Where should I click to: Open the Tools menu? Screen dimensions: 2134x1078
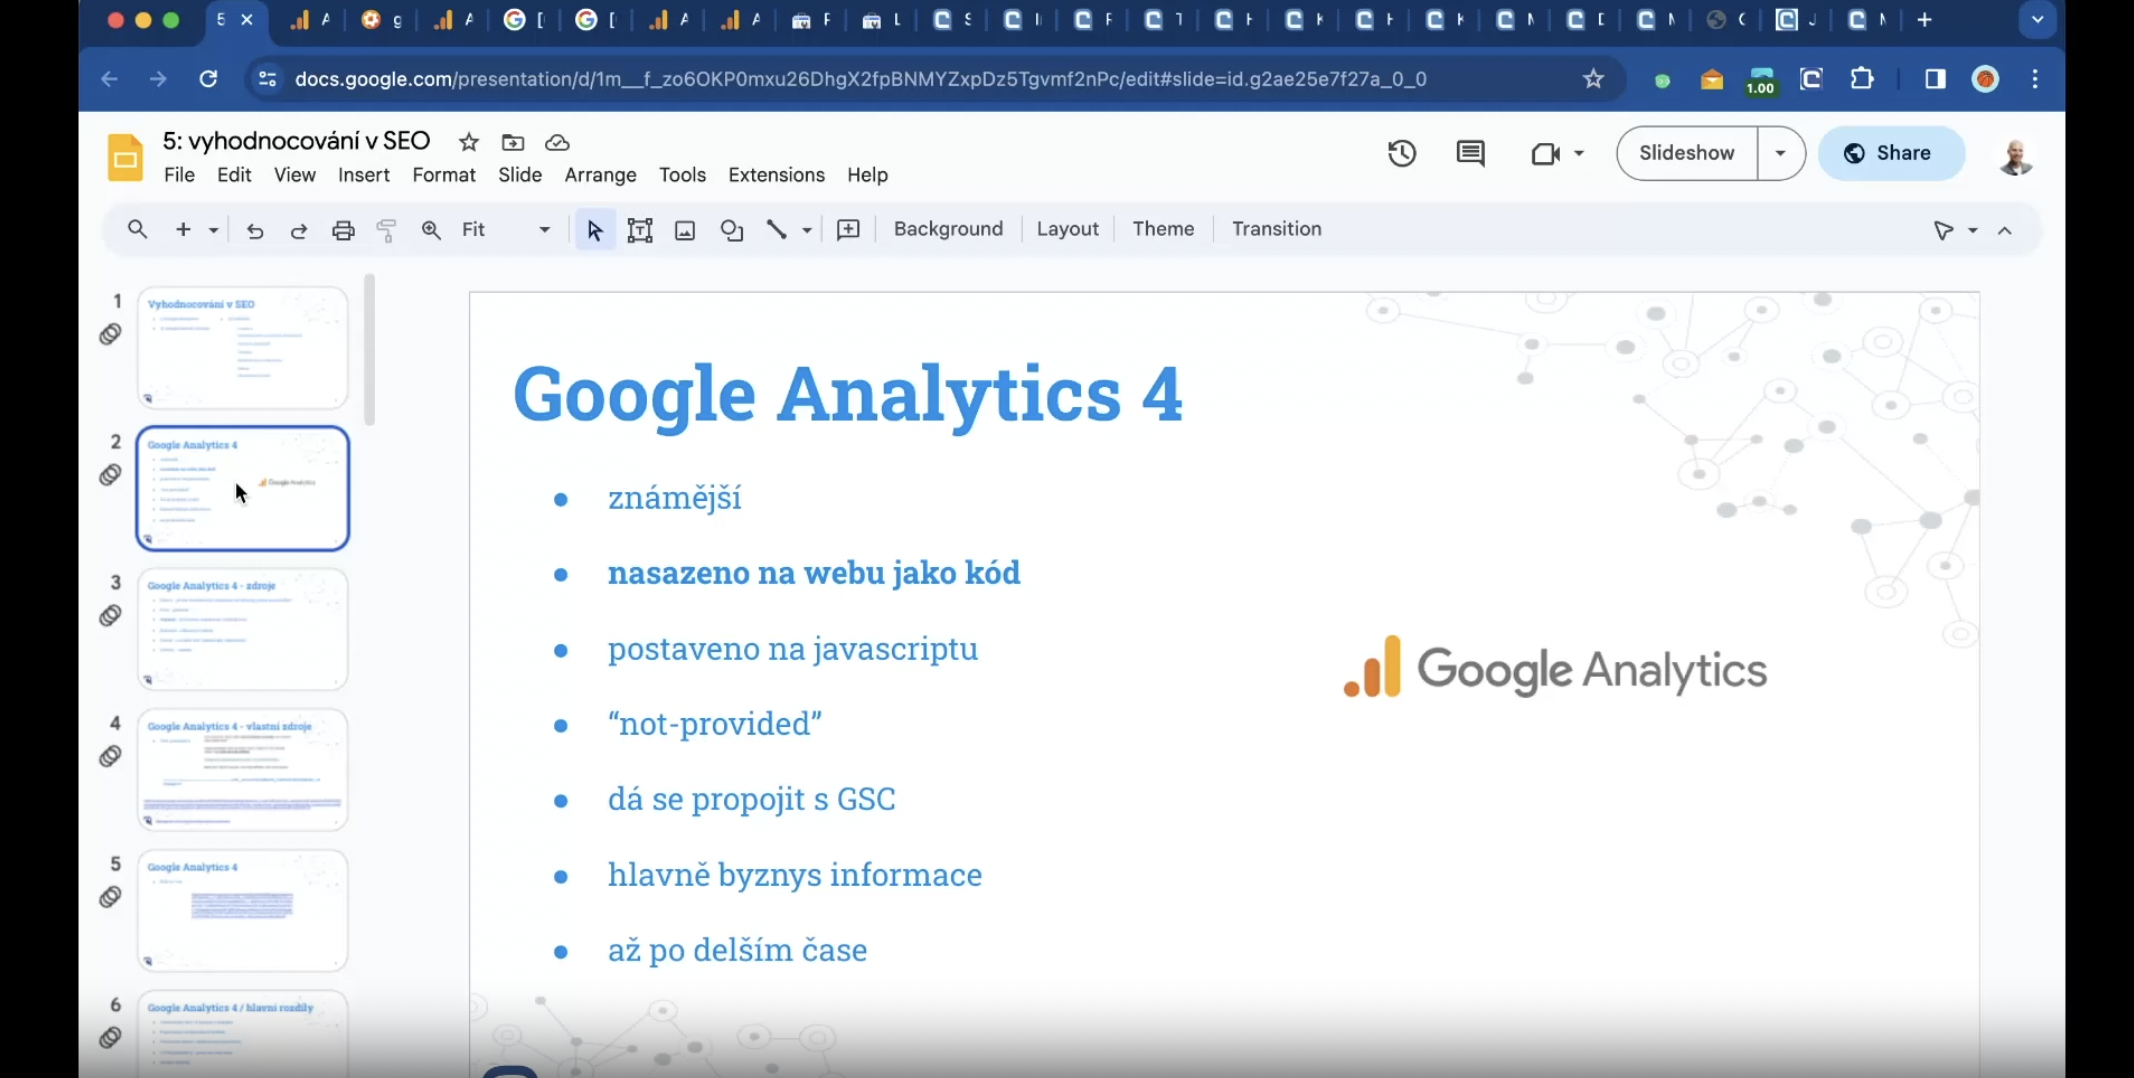(x=682, y=175)
